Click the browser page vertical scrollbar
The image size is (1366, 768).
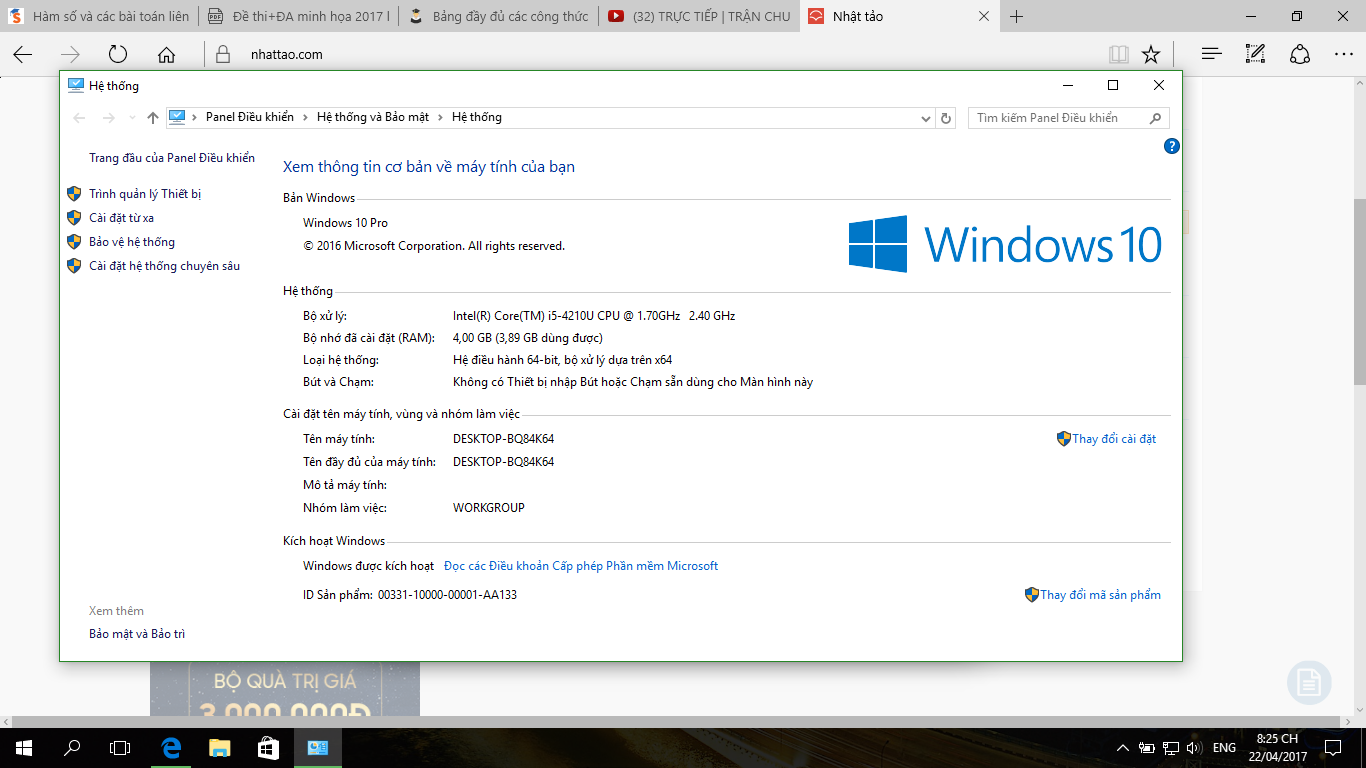1359,290
